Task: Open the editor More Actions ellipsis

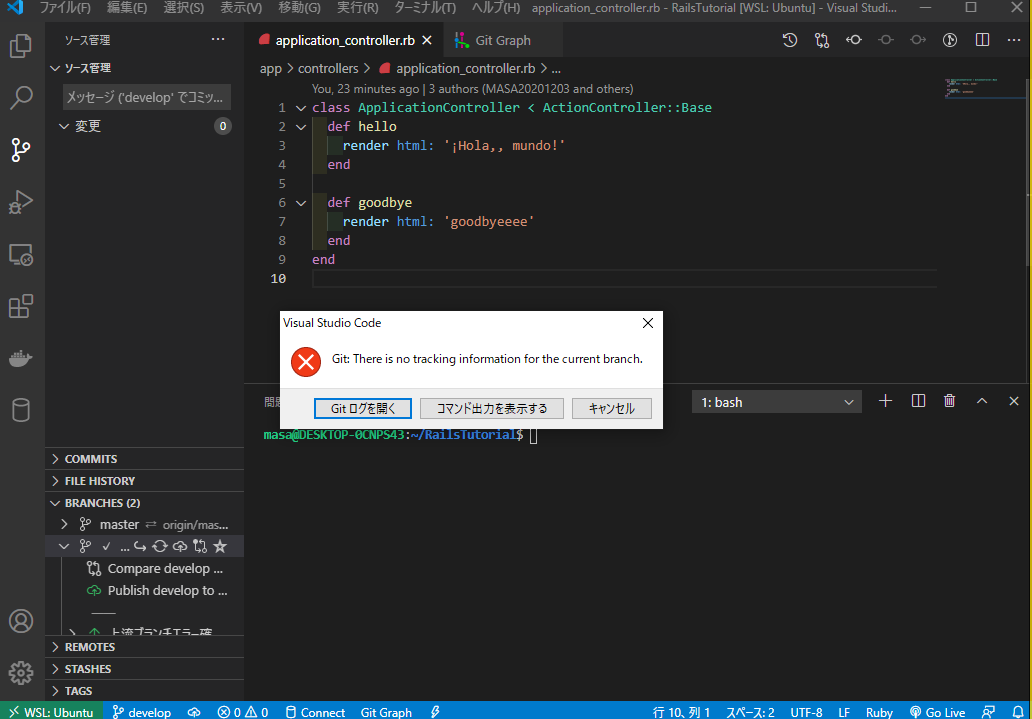Action: (1014, 40)
